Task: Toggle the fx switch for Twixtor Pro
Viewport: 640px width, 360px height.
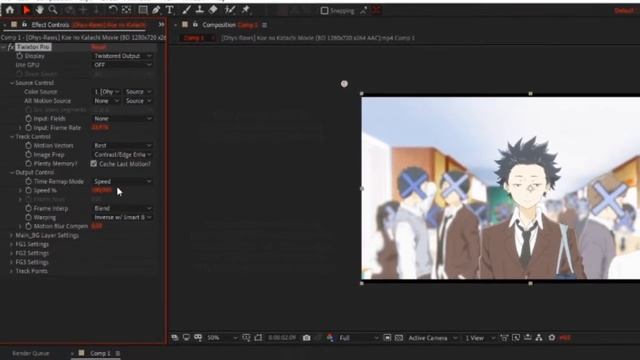Action: [11, 47]
